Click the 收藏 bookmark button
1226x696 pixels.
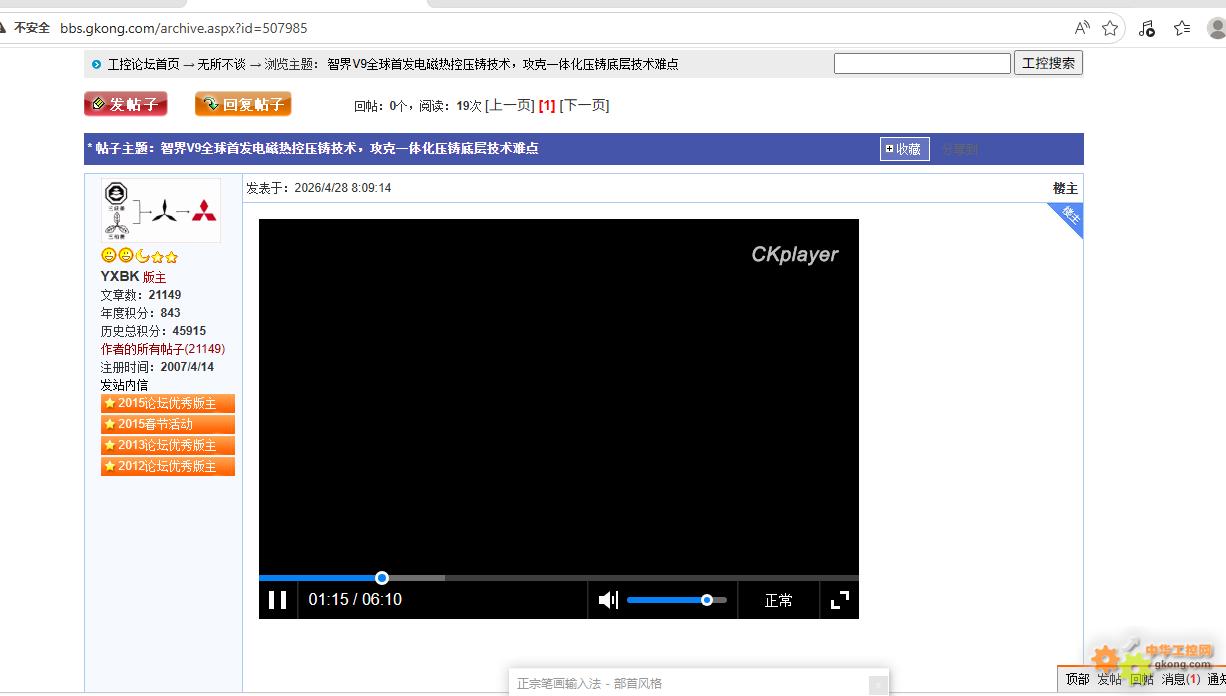tap(904, 149)
